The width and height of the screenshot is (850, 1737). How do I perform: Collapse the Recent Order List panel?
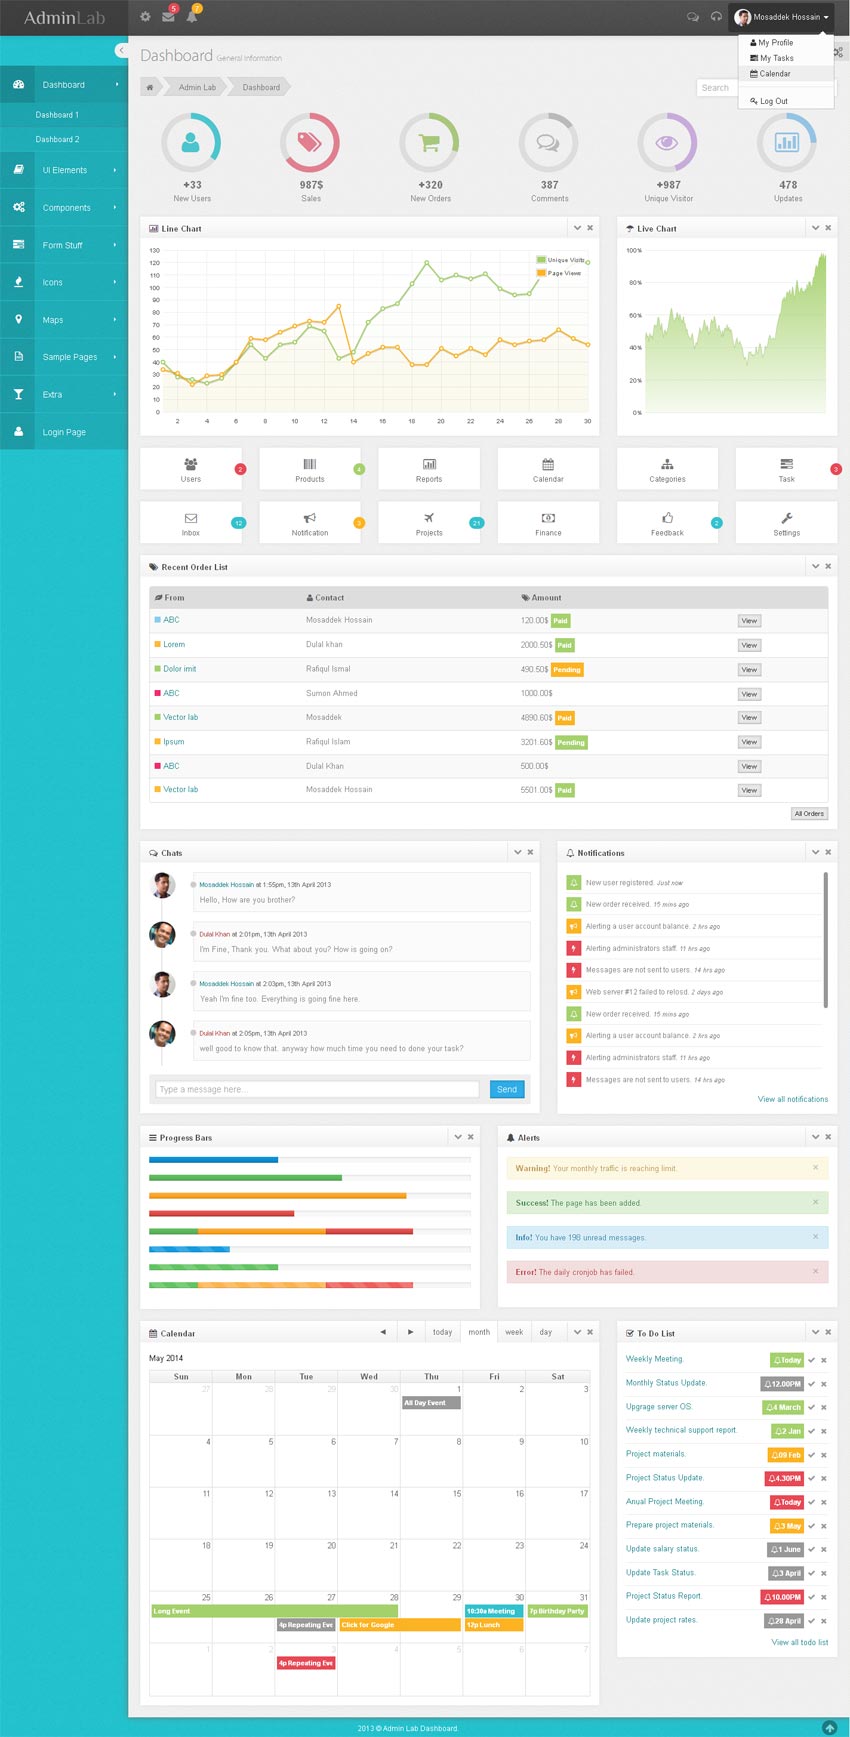pos(816,566)
